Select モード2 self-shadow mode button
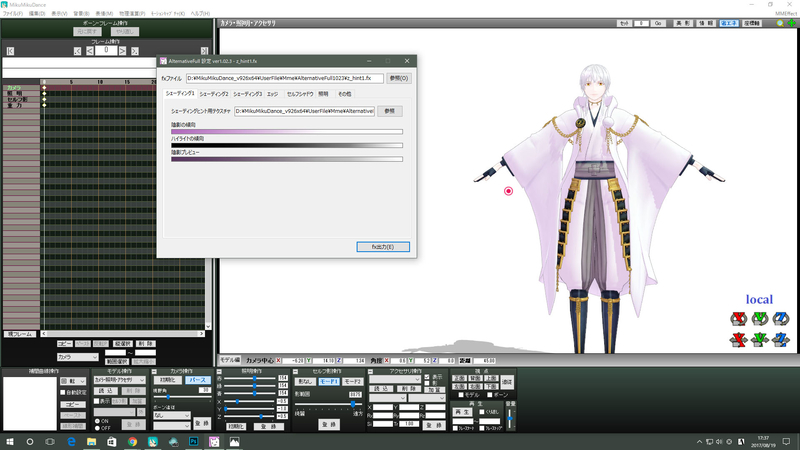The image size is (800, 450). tap(352, 381)
